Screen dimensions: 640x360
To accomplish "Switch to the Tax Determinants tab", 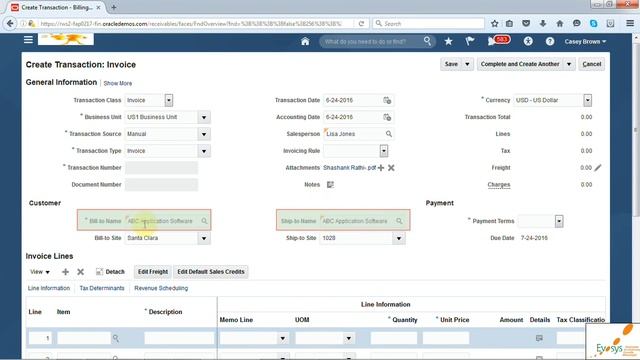I will 102,288.
